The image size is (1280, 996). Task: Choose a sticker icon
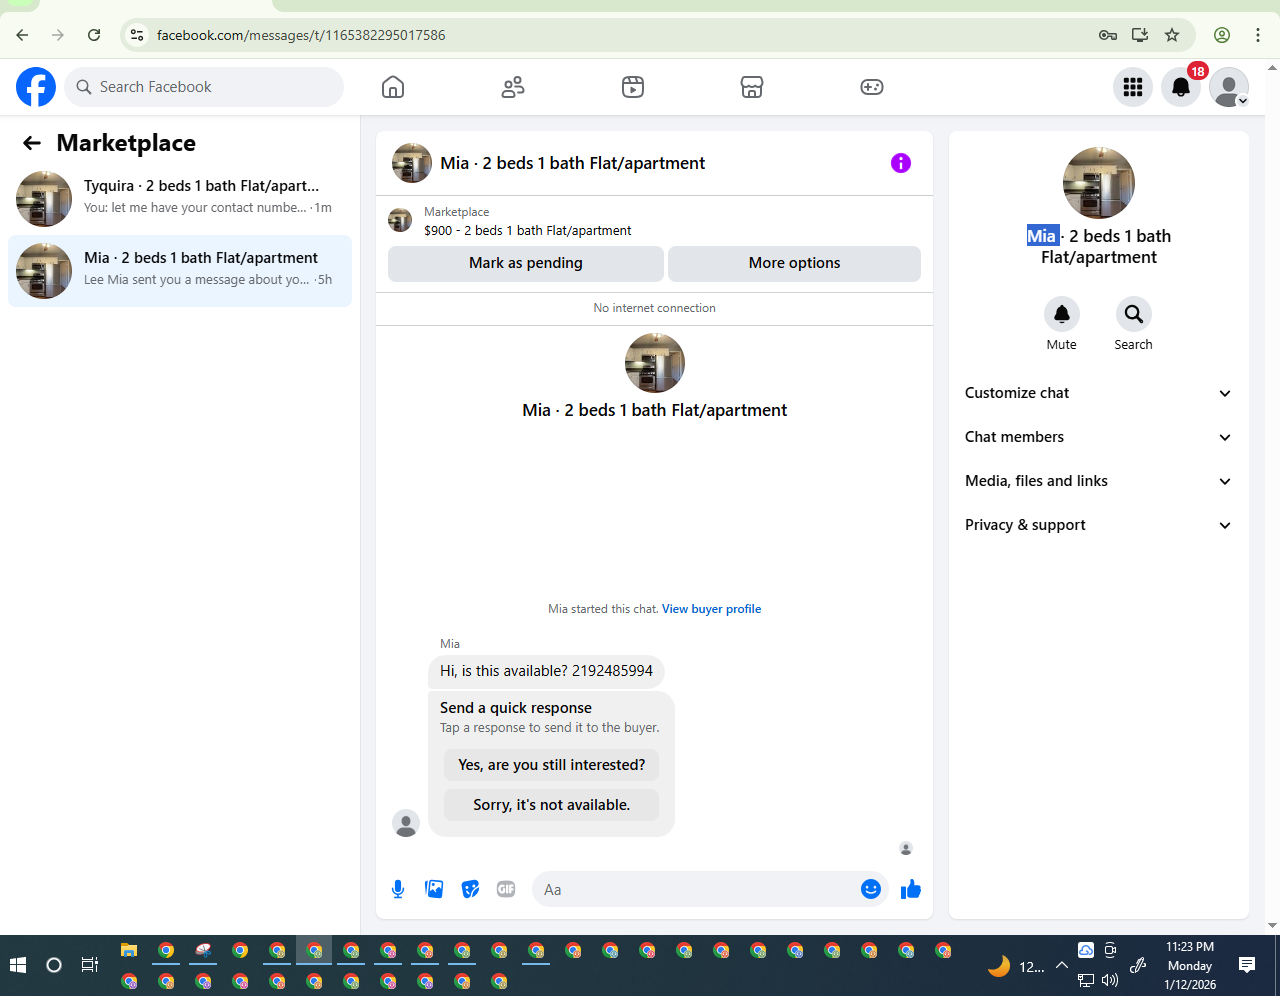[x=470, y=889]
